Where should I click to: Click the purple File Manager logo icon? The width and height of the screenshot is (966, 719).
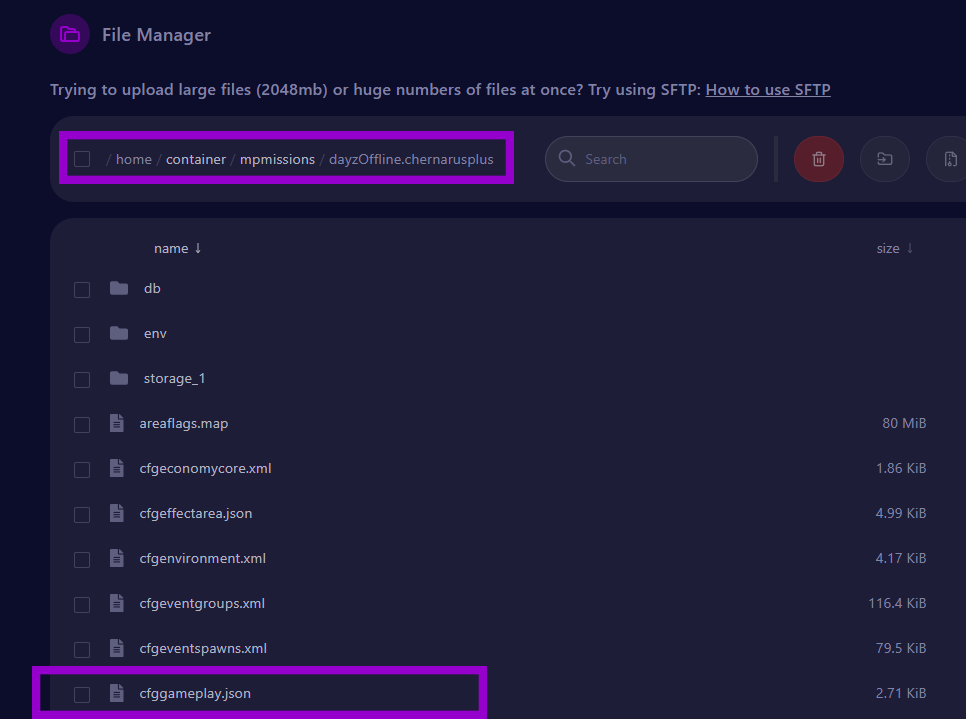[69, 33]
